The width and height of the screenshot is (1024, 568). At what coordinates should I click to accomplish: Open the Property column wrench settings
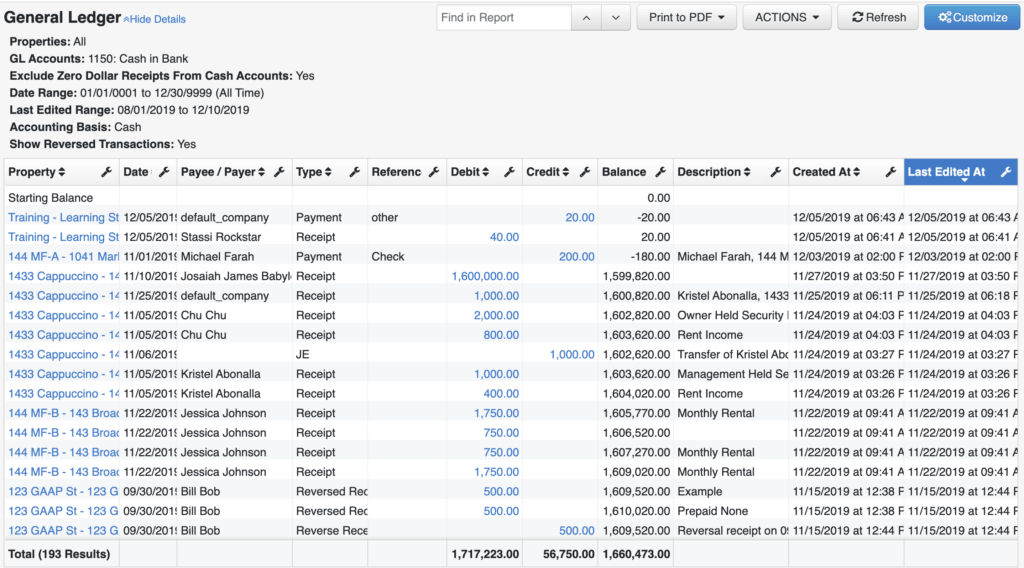pyautogui.click(x=106, y=172)
